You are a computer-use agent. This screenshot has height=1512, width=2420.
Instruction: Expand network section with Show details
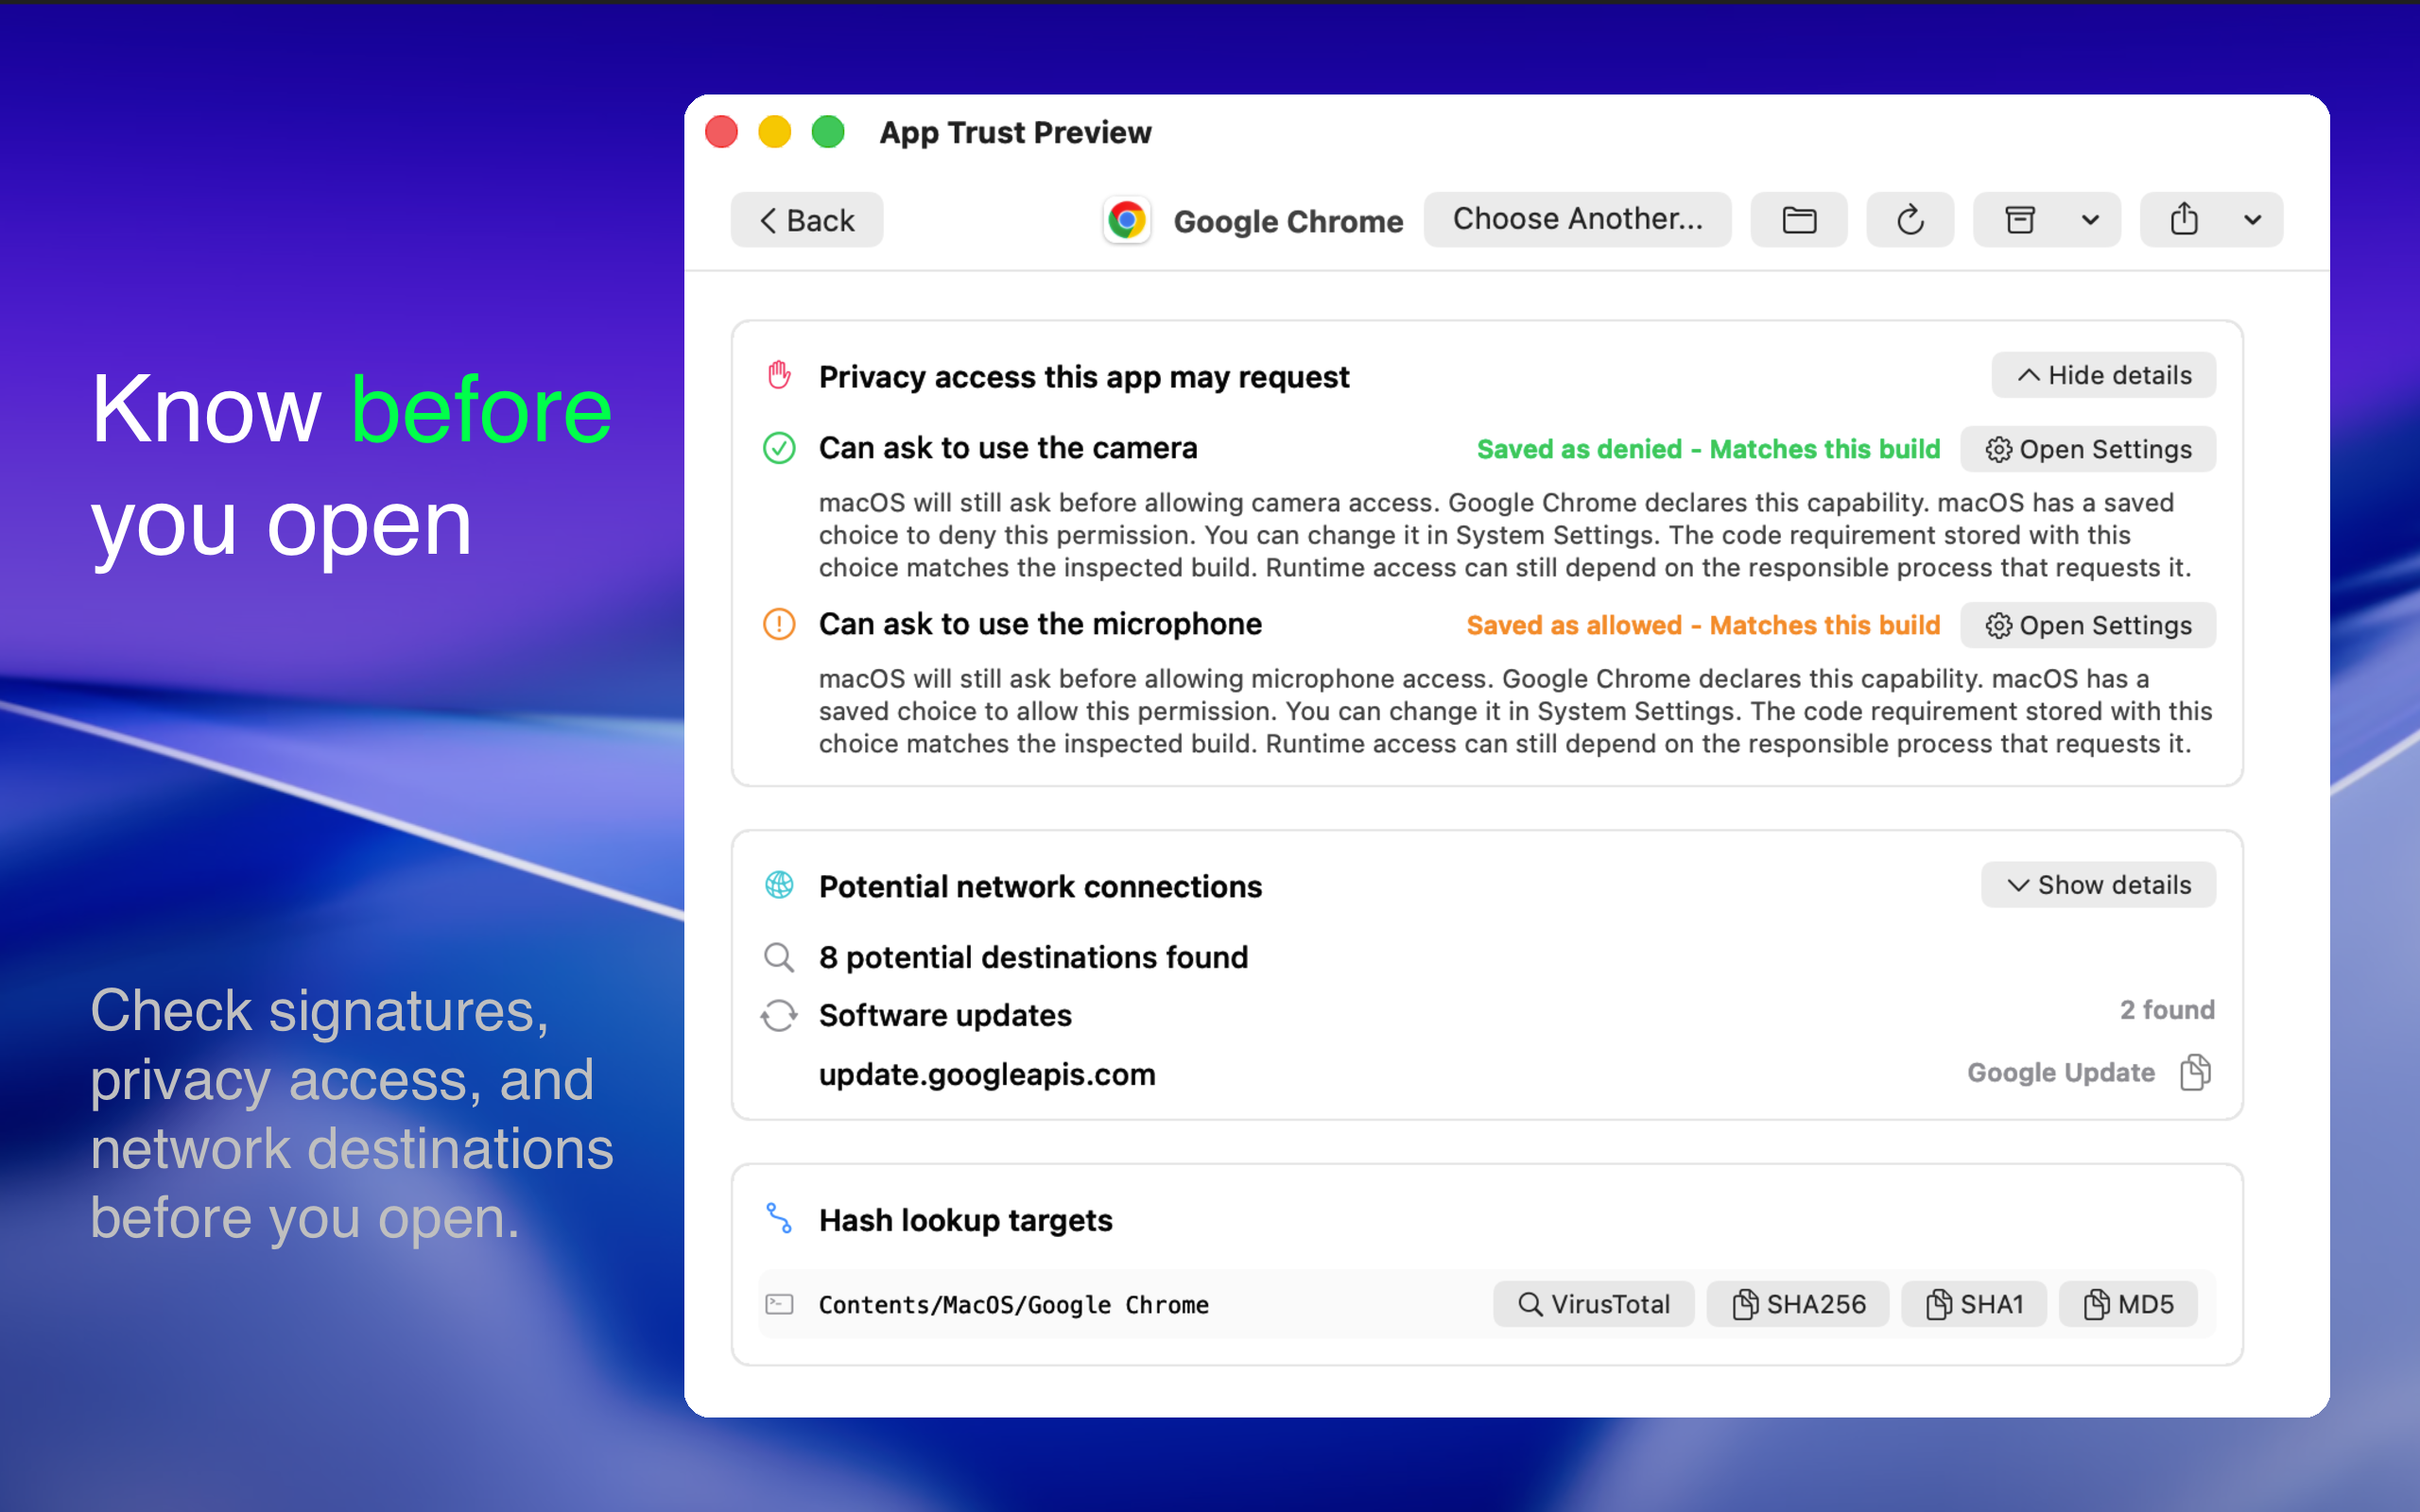click(2098, 885)
